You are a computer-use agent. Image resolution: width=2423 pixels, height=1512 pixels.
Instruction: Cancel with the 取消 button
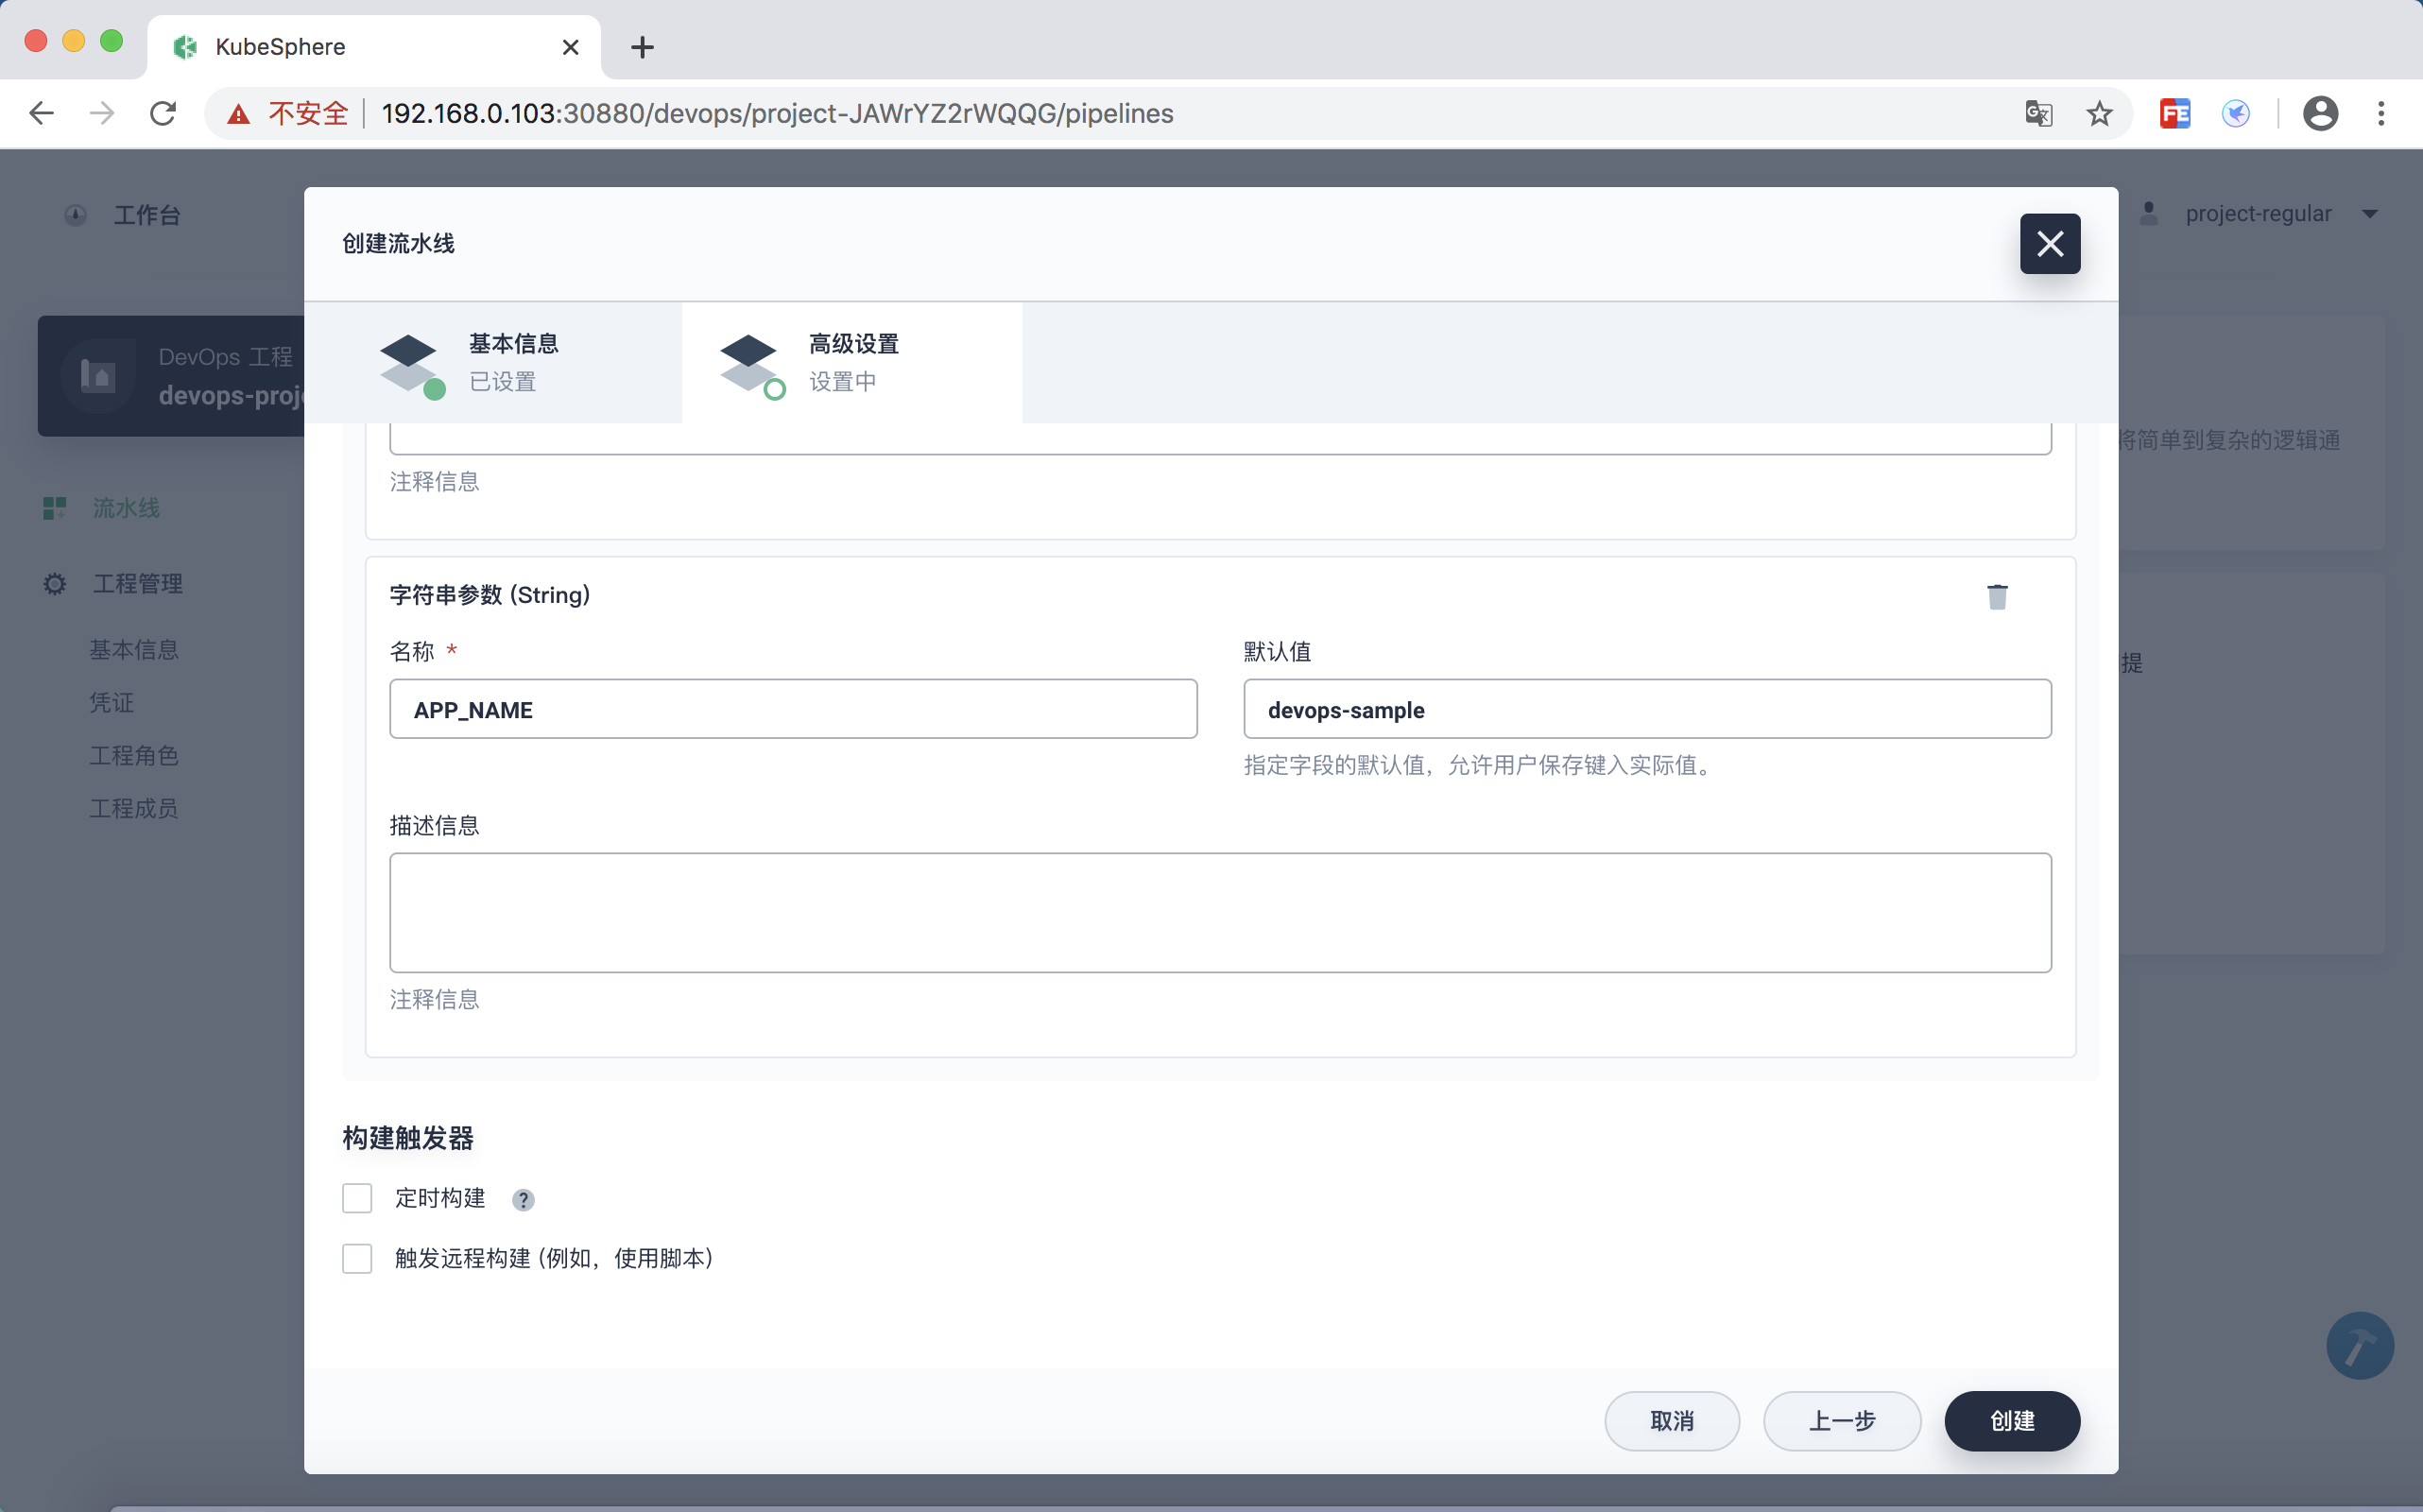[x=1671, y=1420]
